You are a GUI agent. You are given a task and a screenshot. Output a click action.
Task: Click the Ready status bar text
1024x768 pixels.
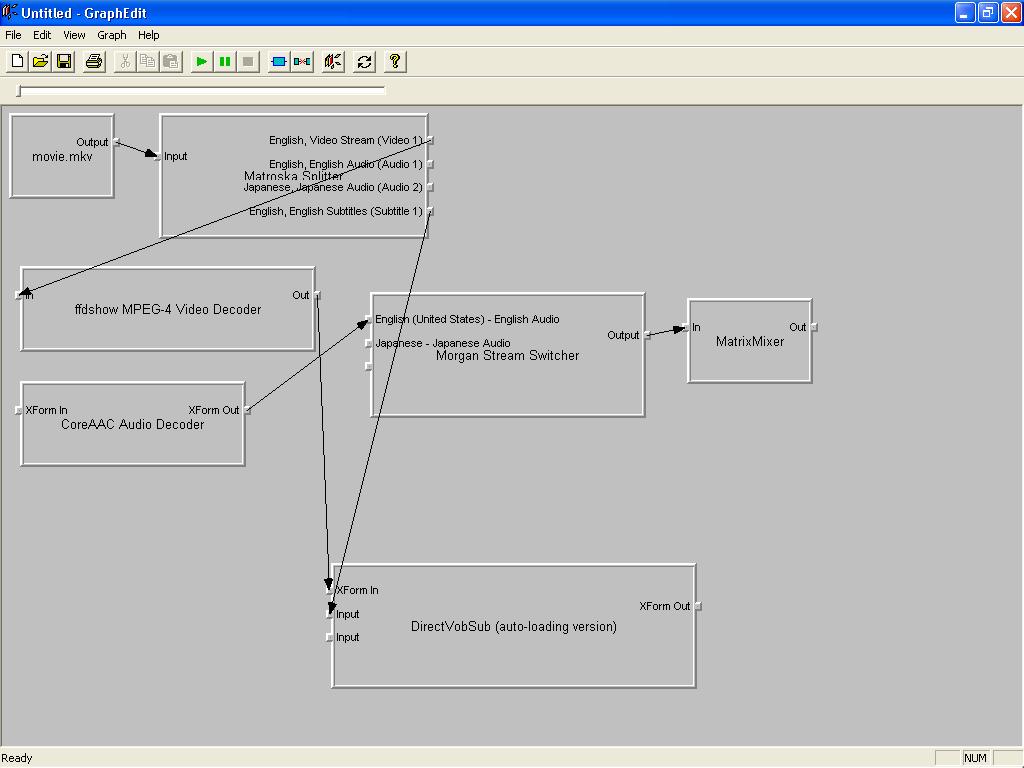(x=17, y=758)
